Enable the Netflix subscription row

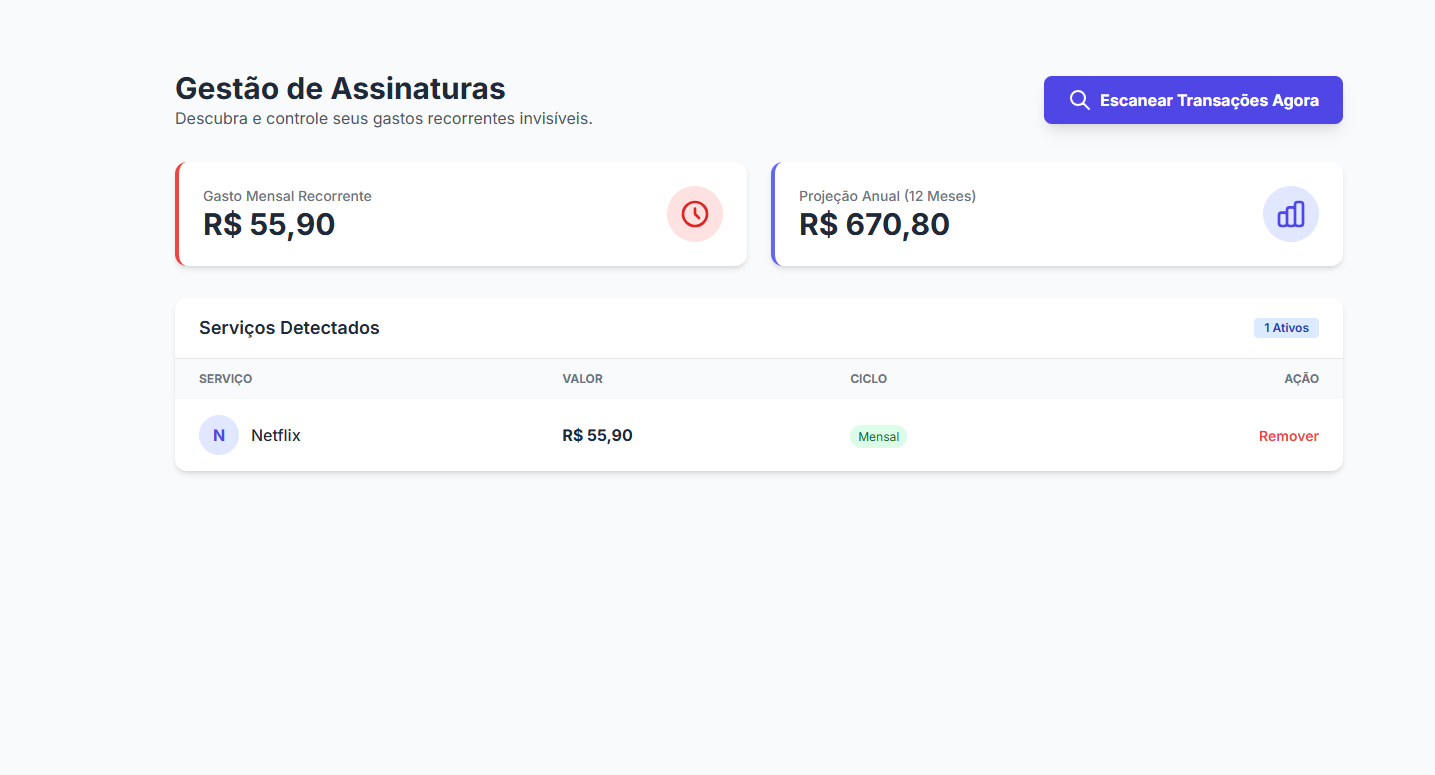click(700, 435)
